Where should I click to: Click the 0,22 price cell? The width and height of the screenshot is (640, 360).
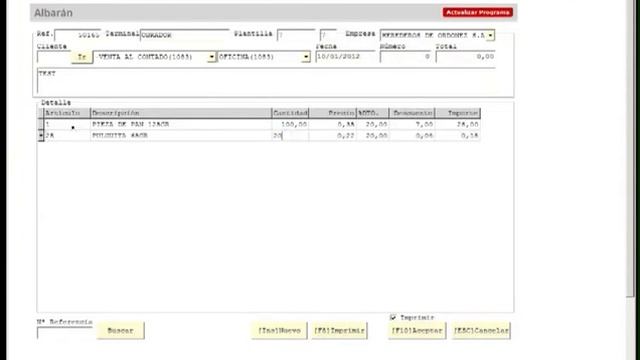[x=333, y=135]
